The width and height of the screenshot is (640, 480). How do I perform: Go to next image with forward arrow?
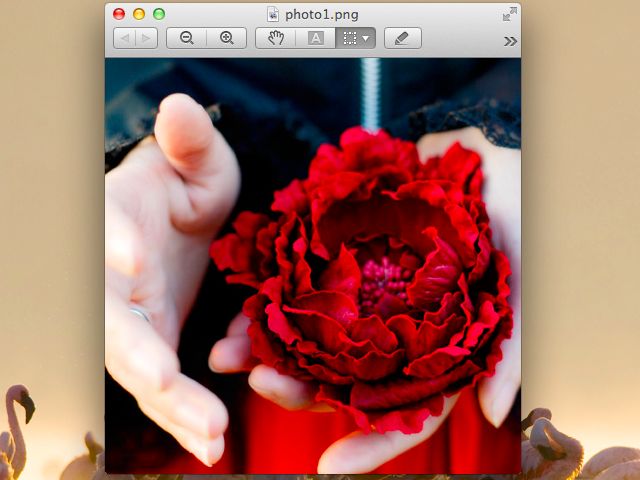click(x=146, y=38)
